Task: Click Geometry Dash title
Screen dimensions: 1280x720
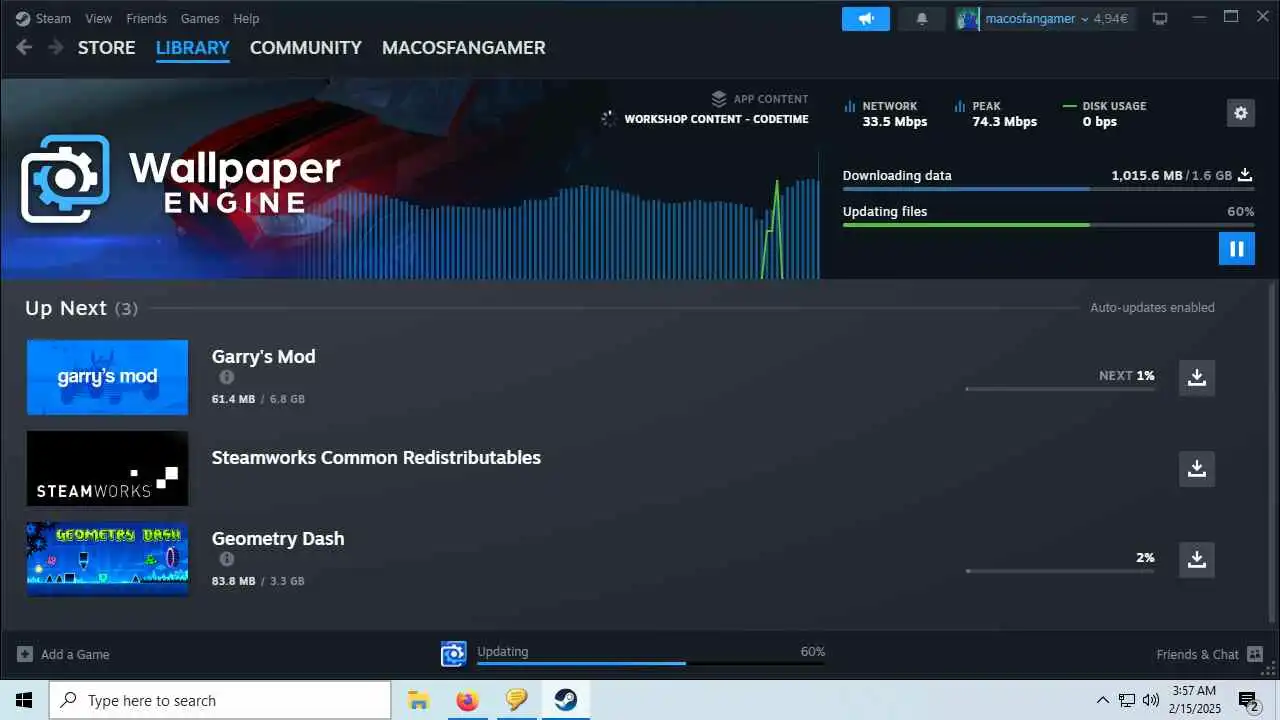Action: (x=278, y=538)
